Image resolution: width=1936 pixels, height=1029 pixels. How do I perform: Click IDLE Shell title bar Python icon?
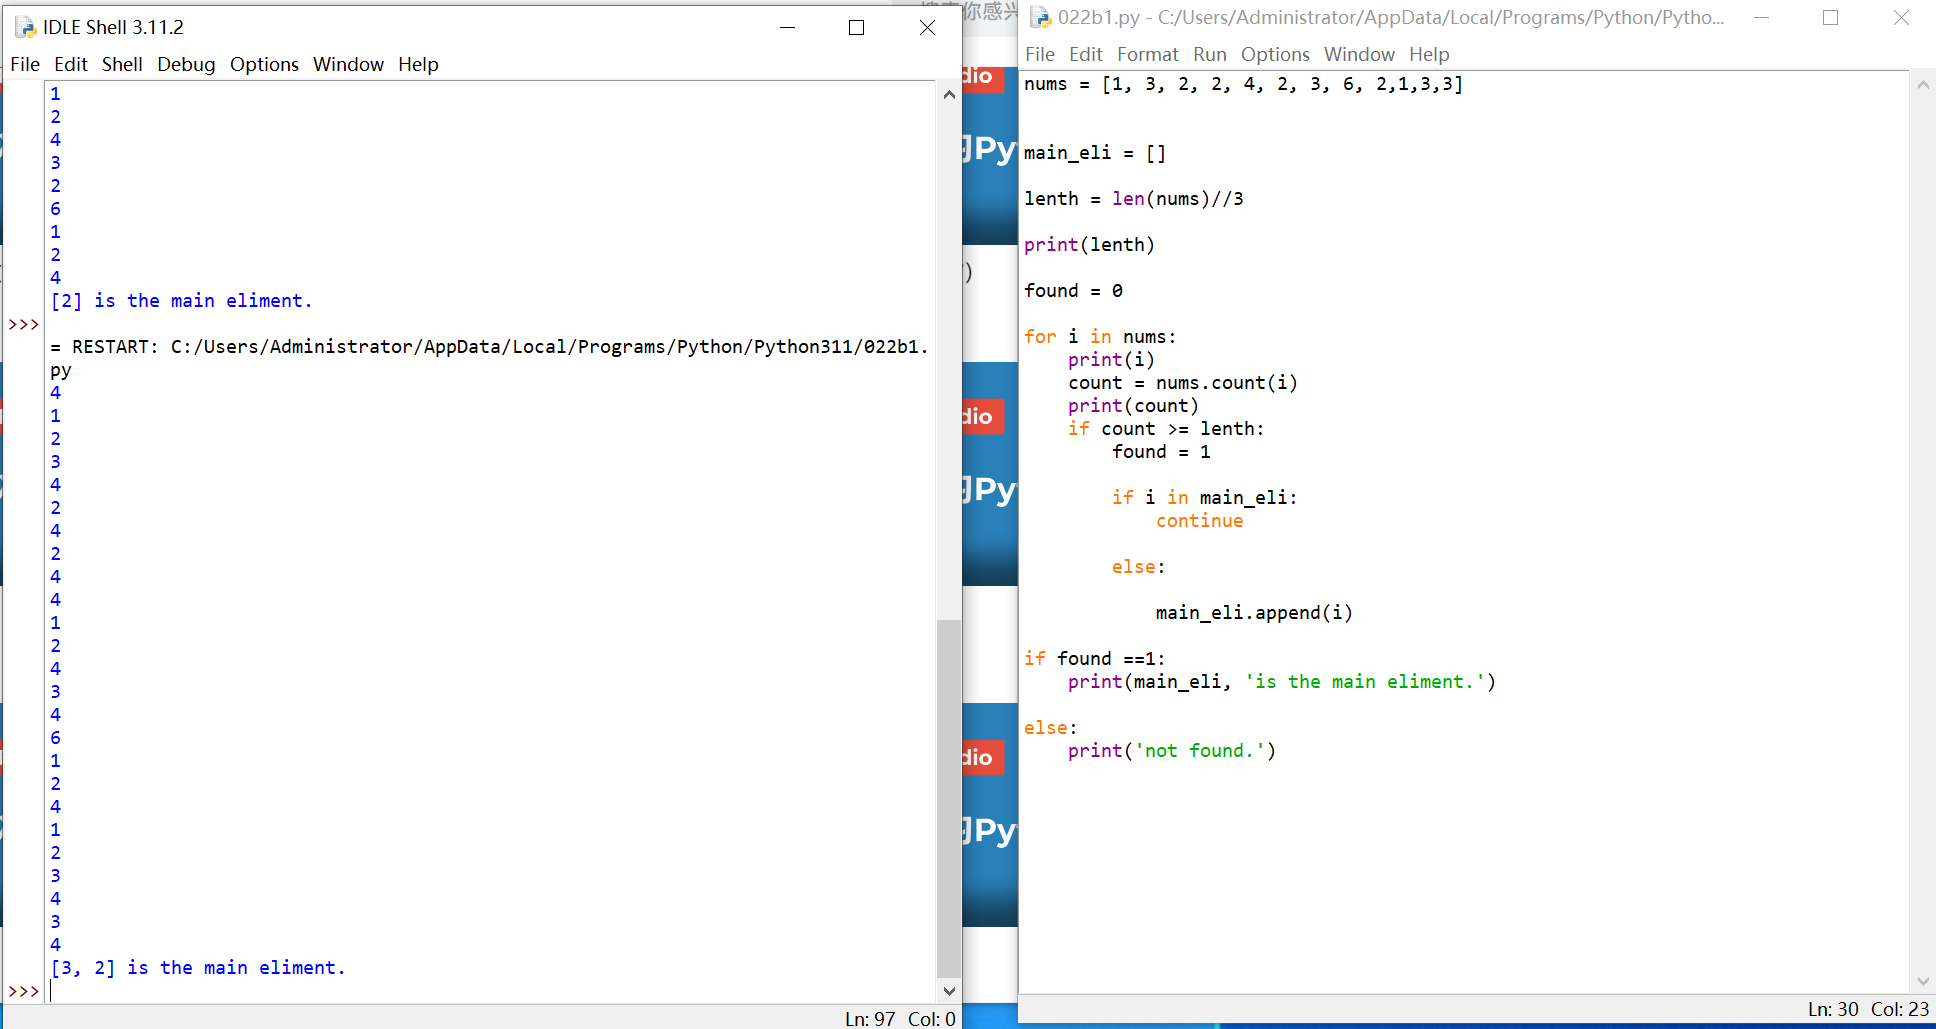25,27
